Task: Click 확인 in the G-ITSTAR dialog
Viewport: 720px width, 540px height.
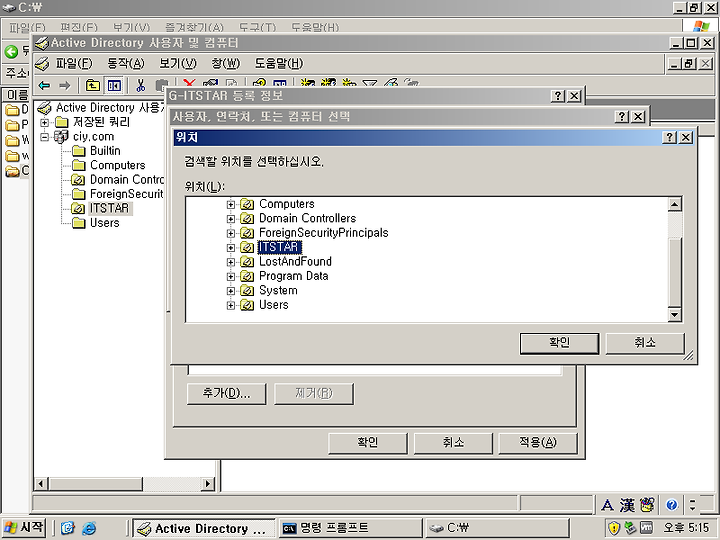Action: pyautogui.click(x=367, y=443)
